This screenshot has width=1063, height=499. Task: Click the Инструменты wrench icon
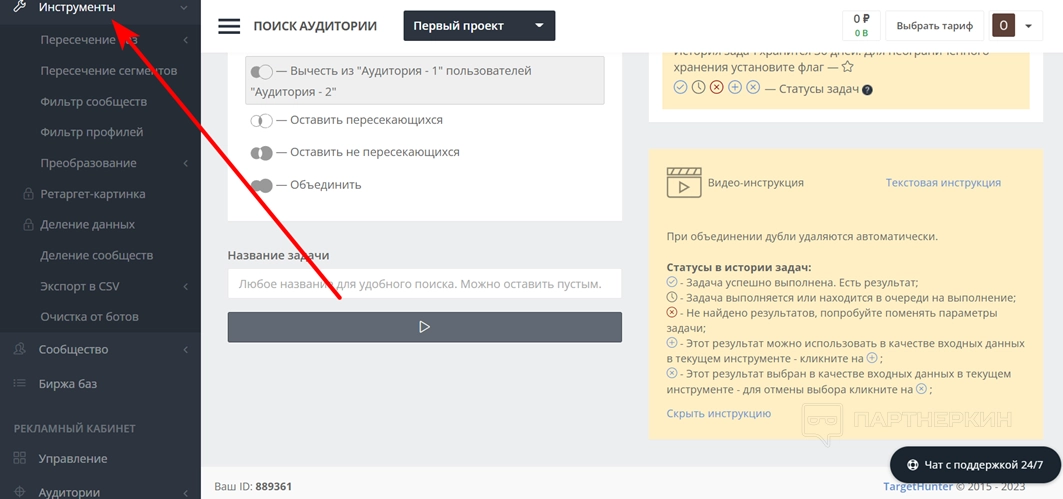[20, 7]
